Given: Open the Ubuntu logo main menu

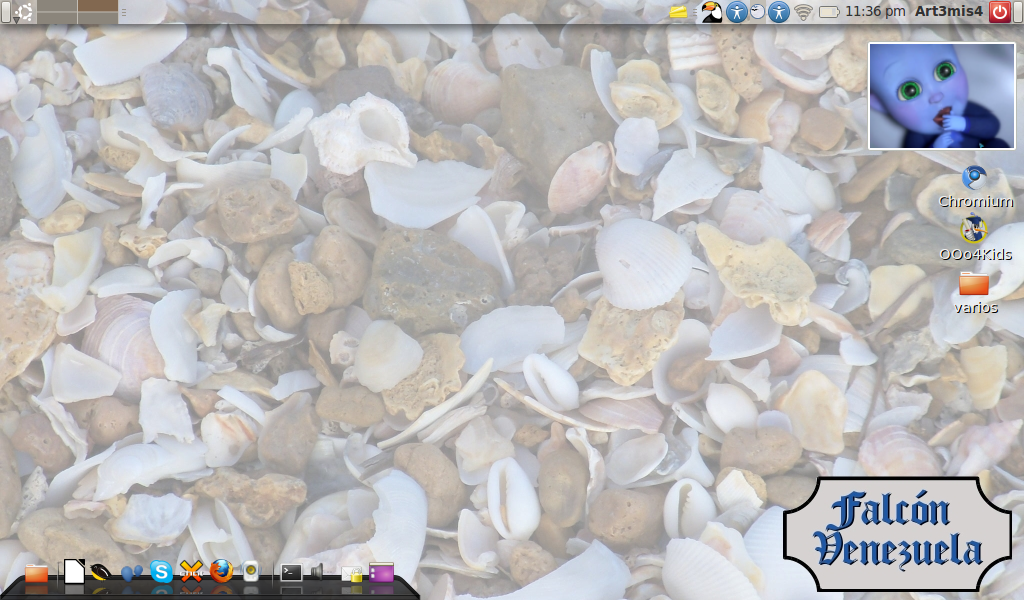Looking at the screenshot, I should 23,12.
